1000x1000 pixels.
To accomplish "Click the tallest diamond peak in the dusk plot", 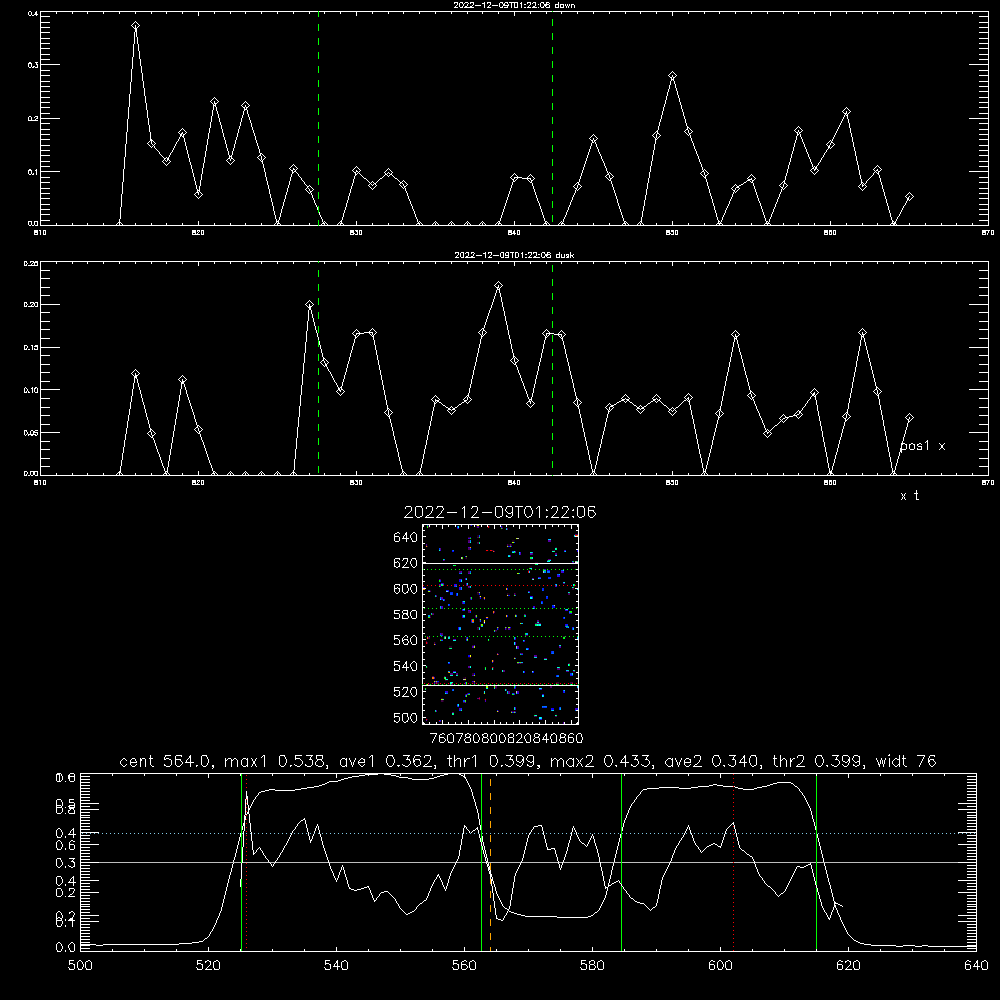I will tap(499, 286).
